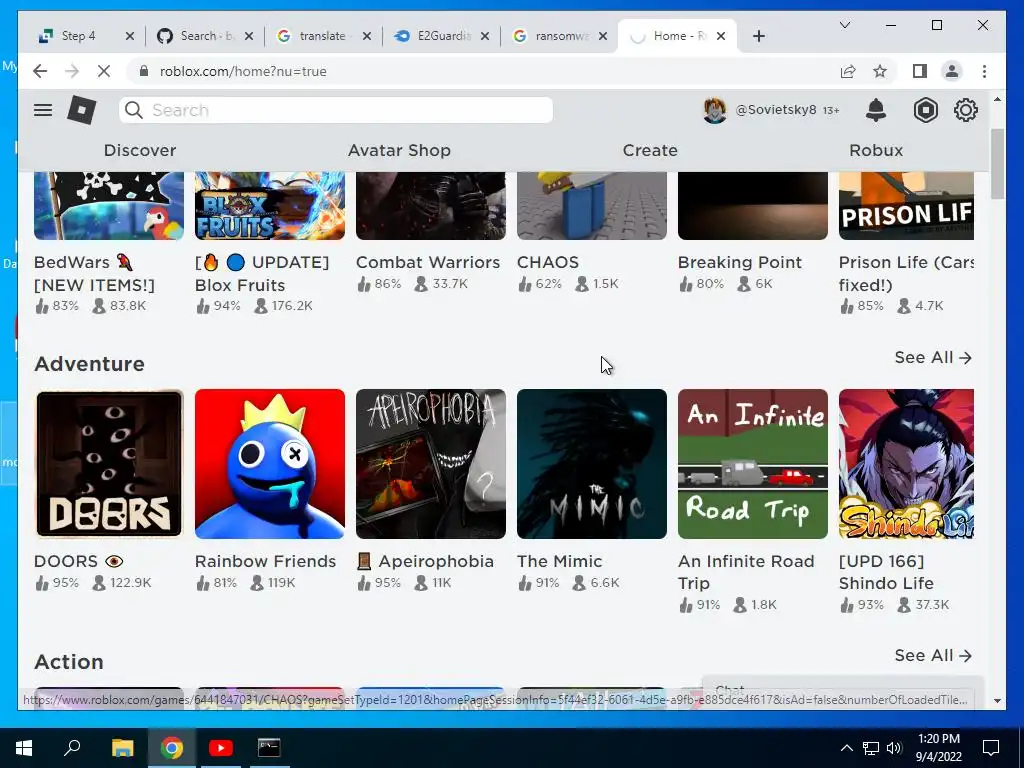The image size is (1024, 768).
Task: Open the Robux hexagon icon in header
Action: click(925, 110)
